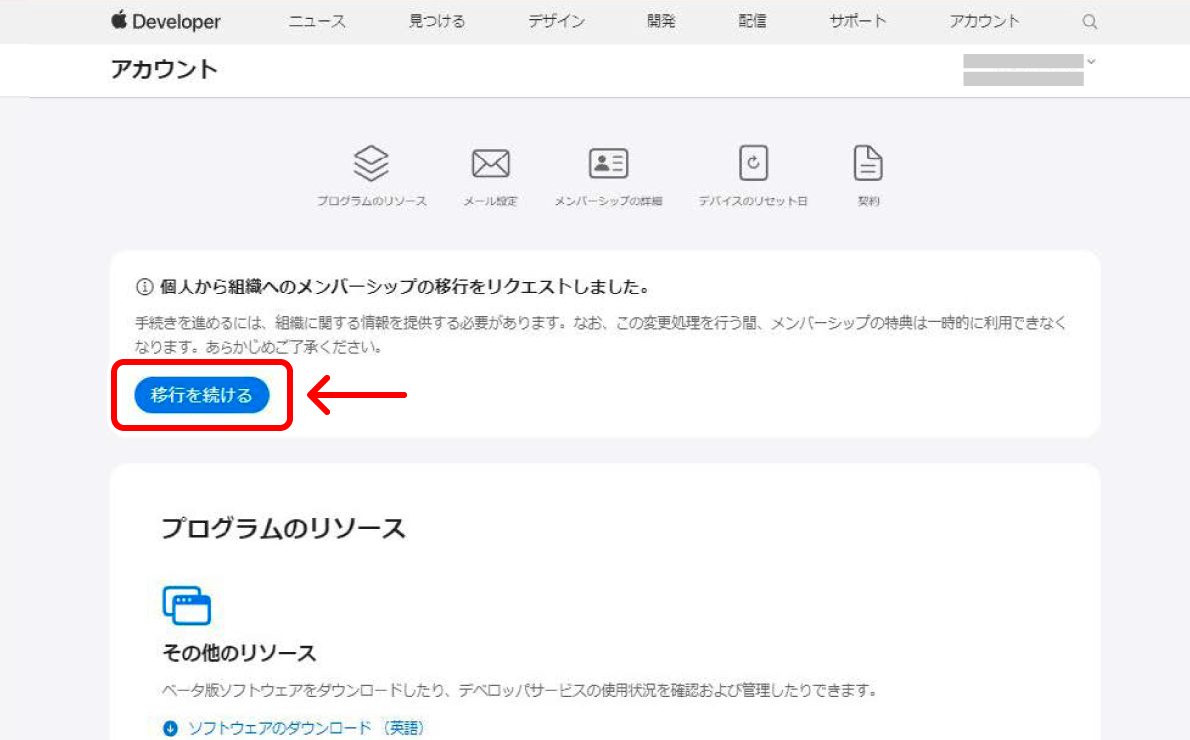This screenshot has width=1190, height=740.
Task: Expand the account name dropdown chevron
Action: [1091, 62]
